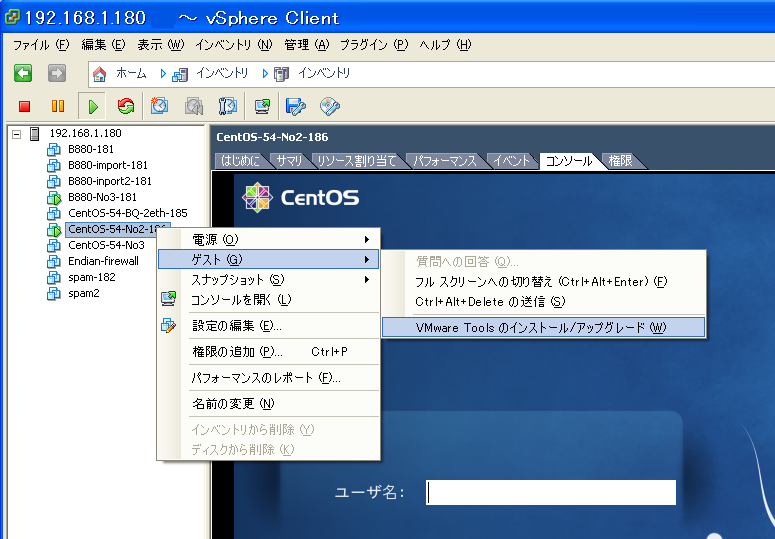Screen dimensions: 775x539
Task: Open the 管理 menu
Action: tap(306, 45)
